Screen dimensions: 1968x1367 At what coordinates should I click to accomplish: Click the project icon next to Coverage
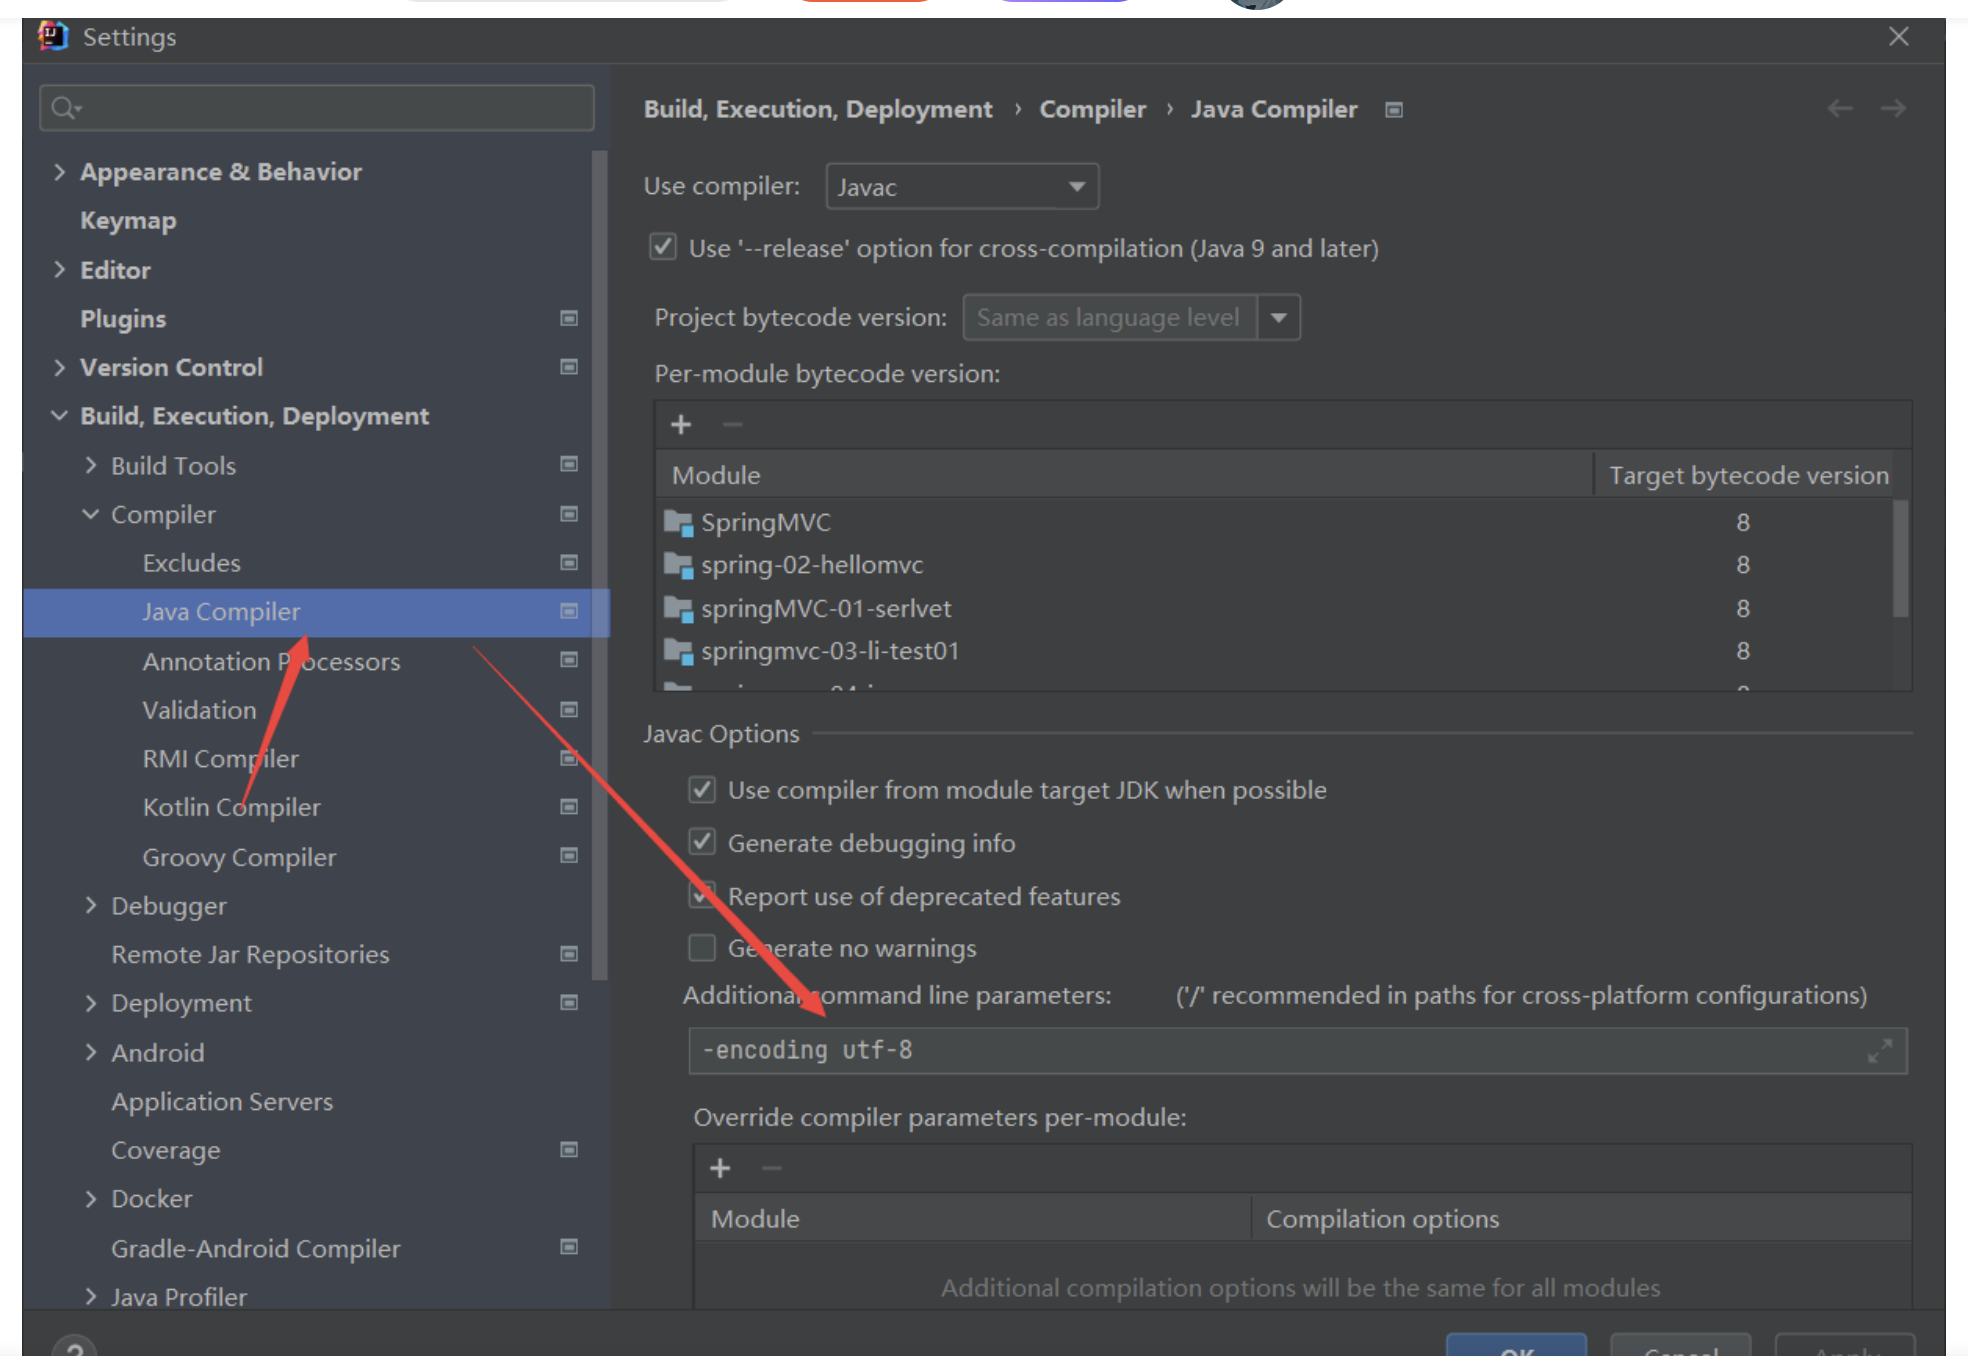point(569,1150)
